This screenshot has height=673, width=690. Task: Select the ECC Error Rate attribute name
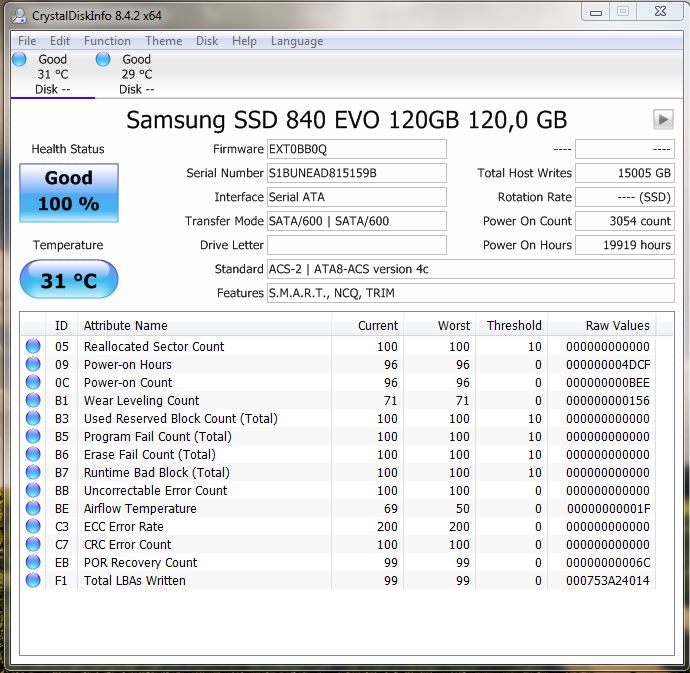point(124,526)
